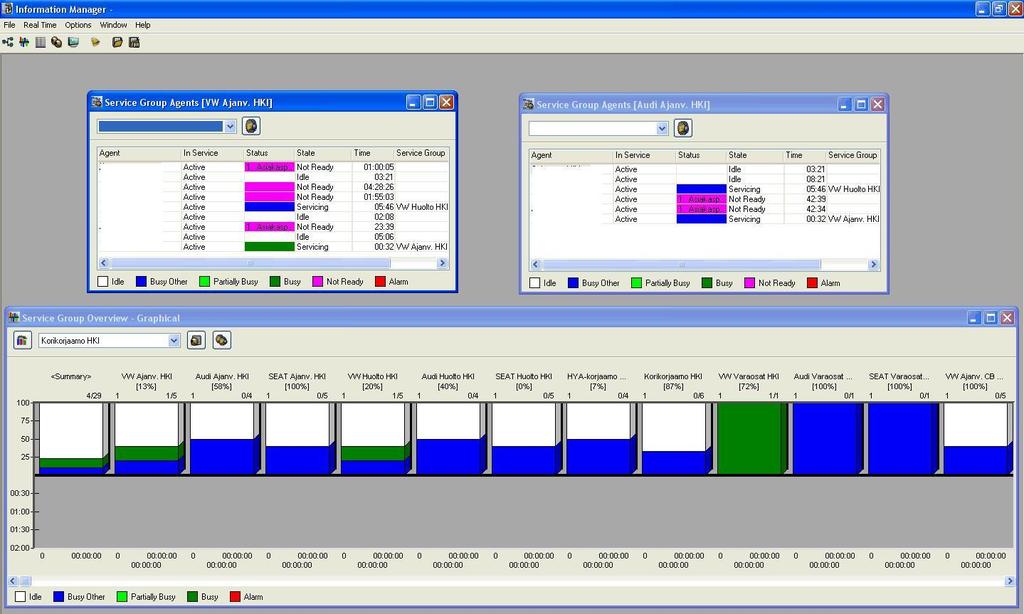Click the gray table grid toolbar icon
The height and width of the screenshot is (614, 1024).
40,42
